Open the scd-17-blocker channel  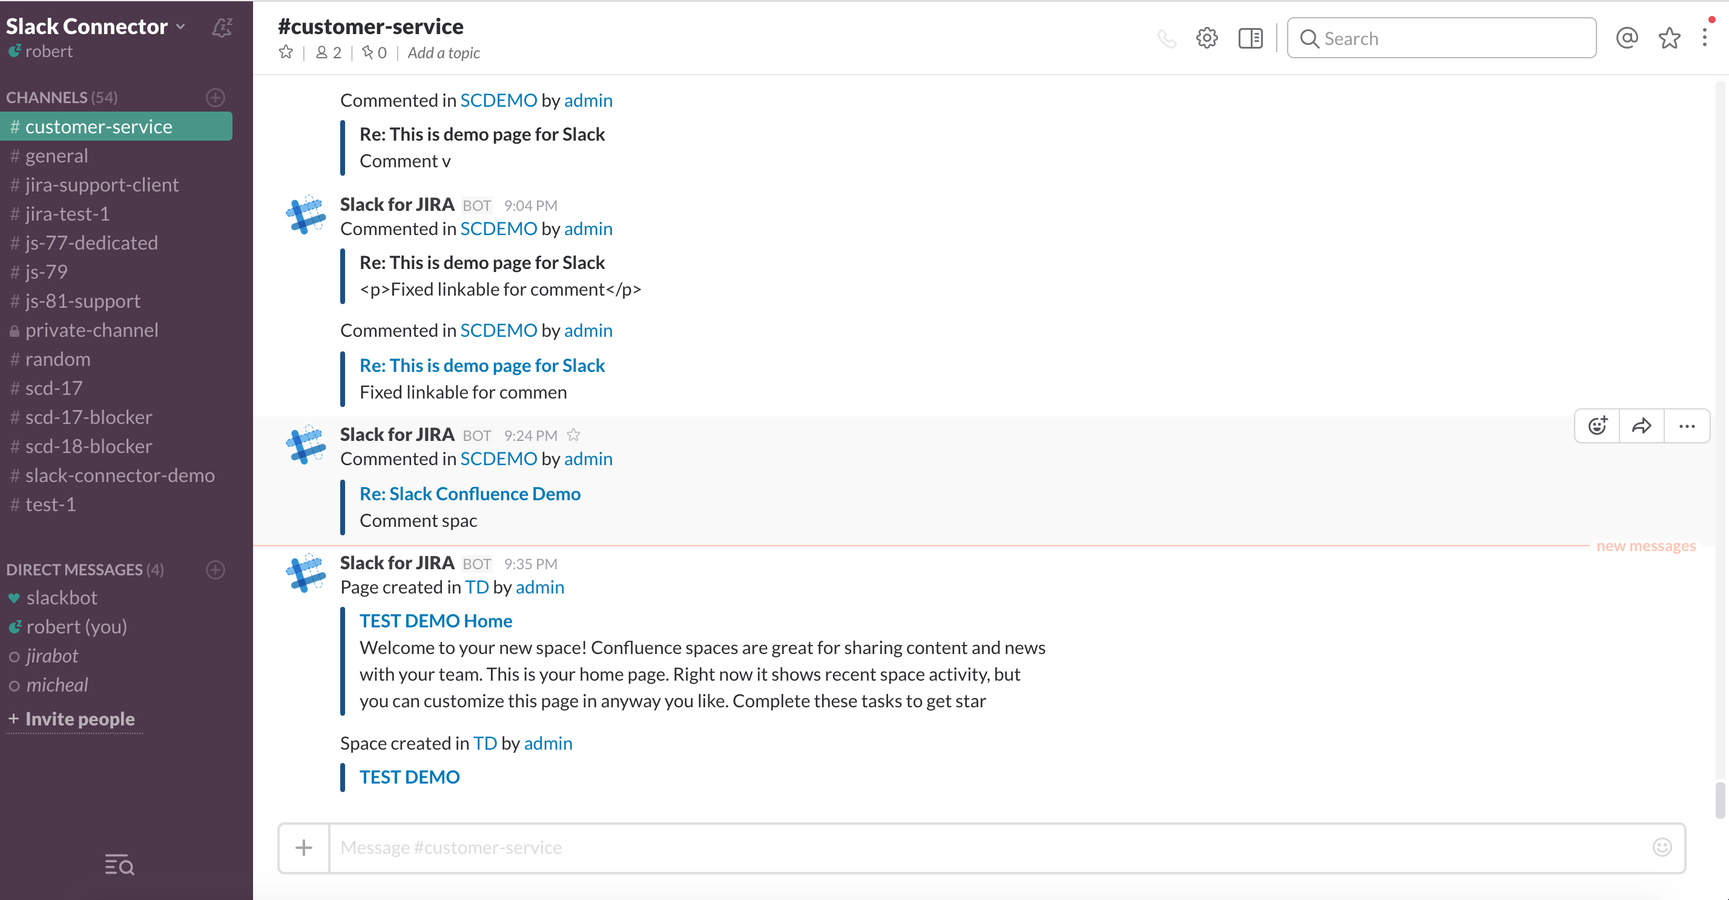[116, 416]
